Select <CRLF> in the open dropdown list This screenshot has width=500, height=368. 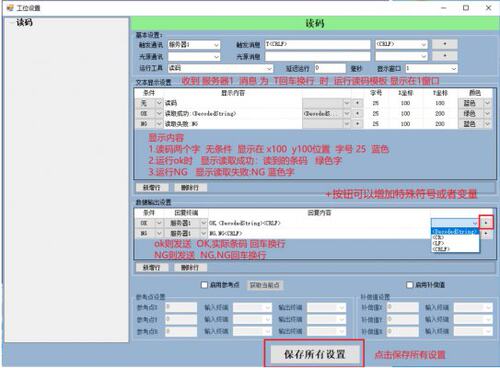pyautogui.click(x=455, y=249)
